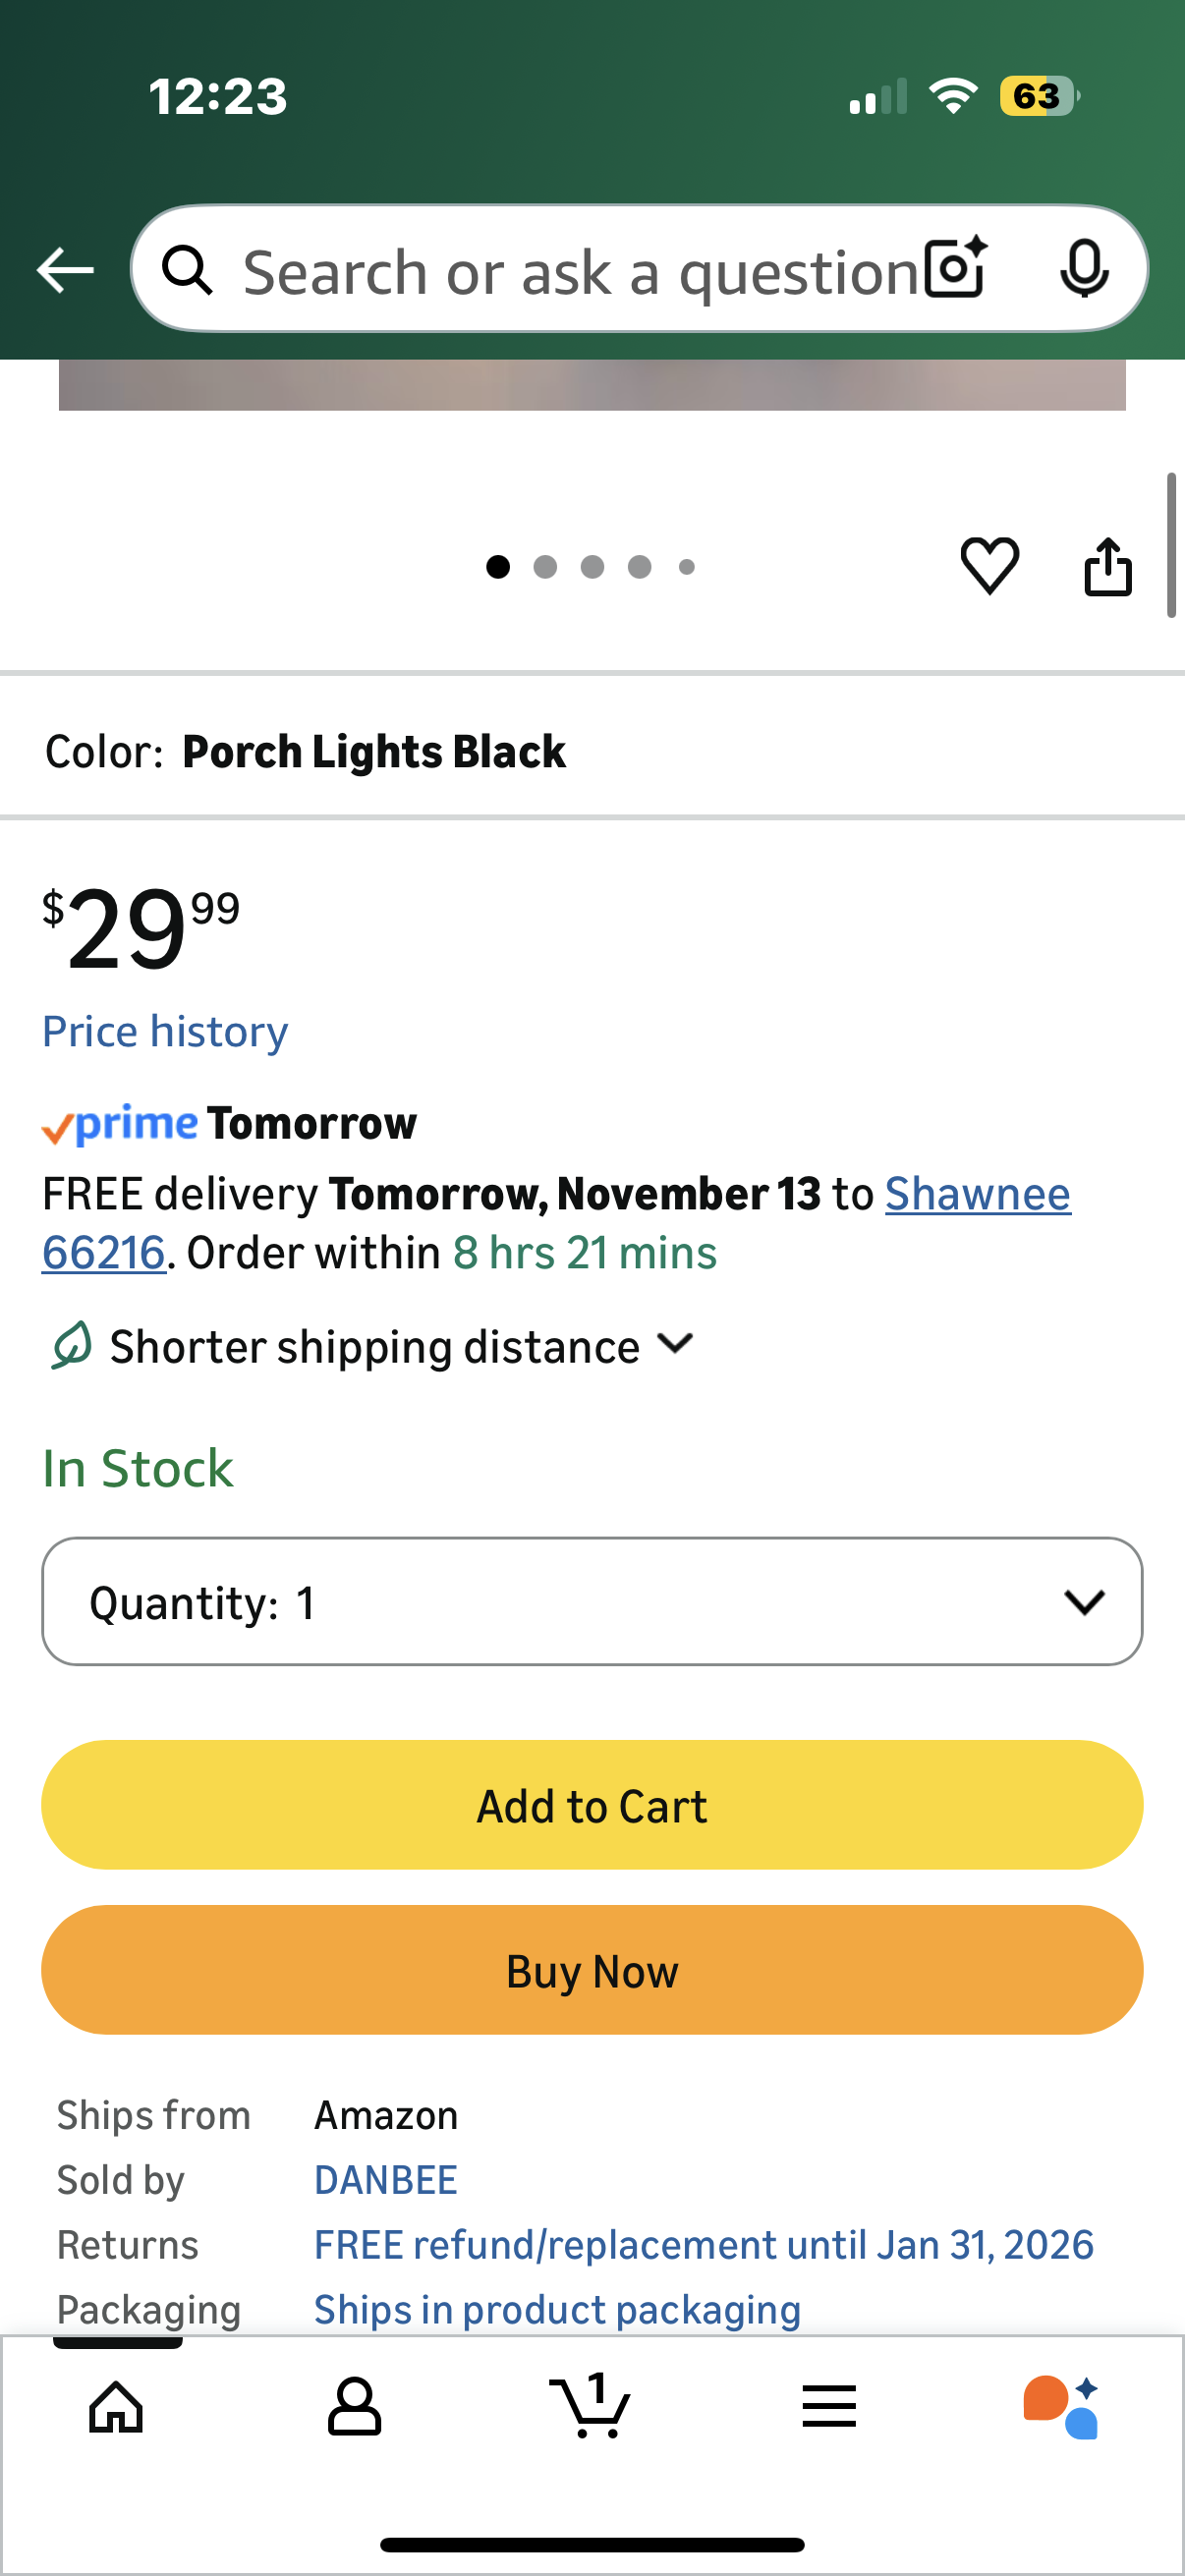Add item to wishlist with the heart icon

[x=989, y=566]
